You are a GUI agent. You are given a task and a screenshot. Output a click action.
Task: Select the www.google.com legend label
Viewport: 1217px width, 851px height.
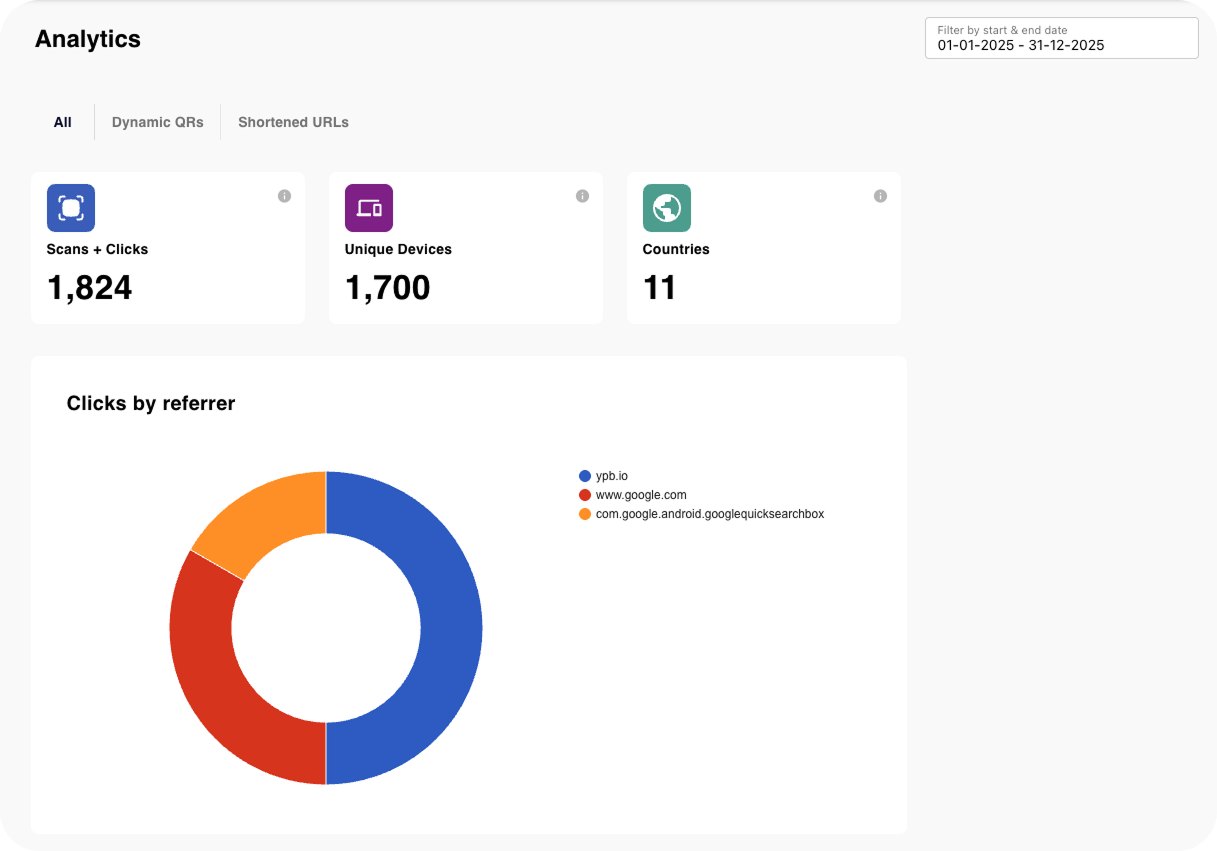pyautogui.click(x=641, y=495)
